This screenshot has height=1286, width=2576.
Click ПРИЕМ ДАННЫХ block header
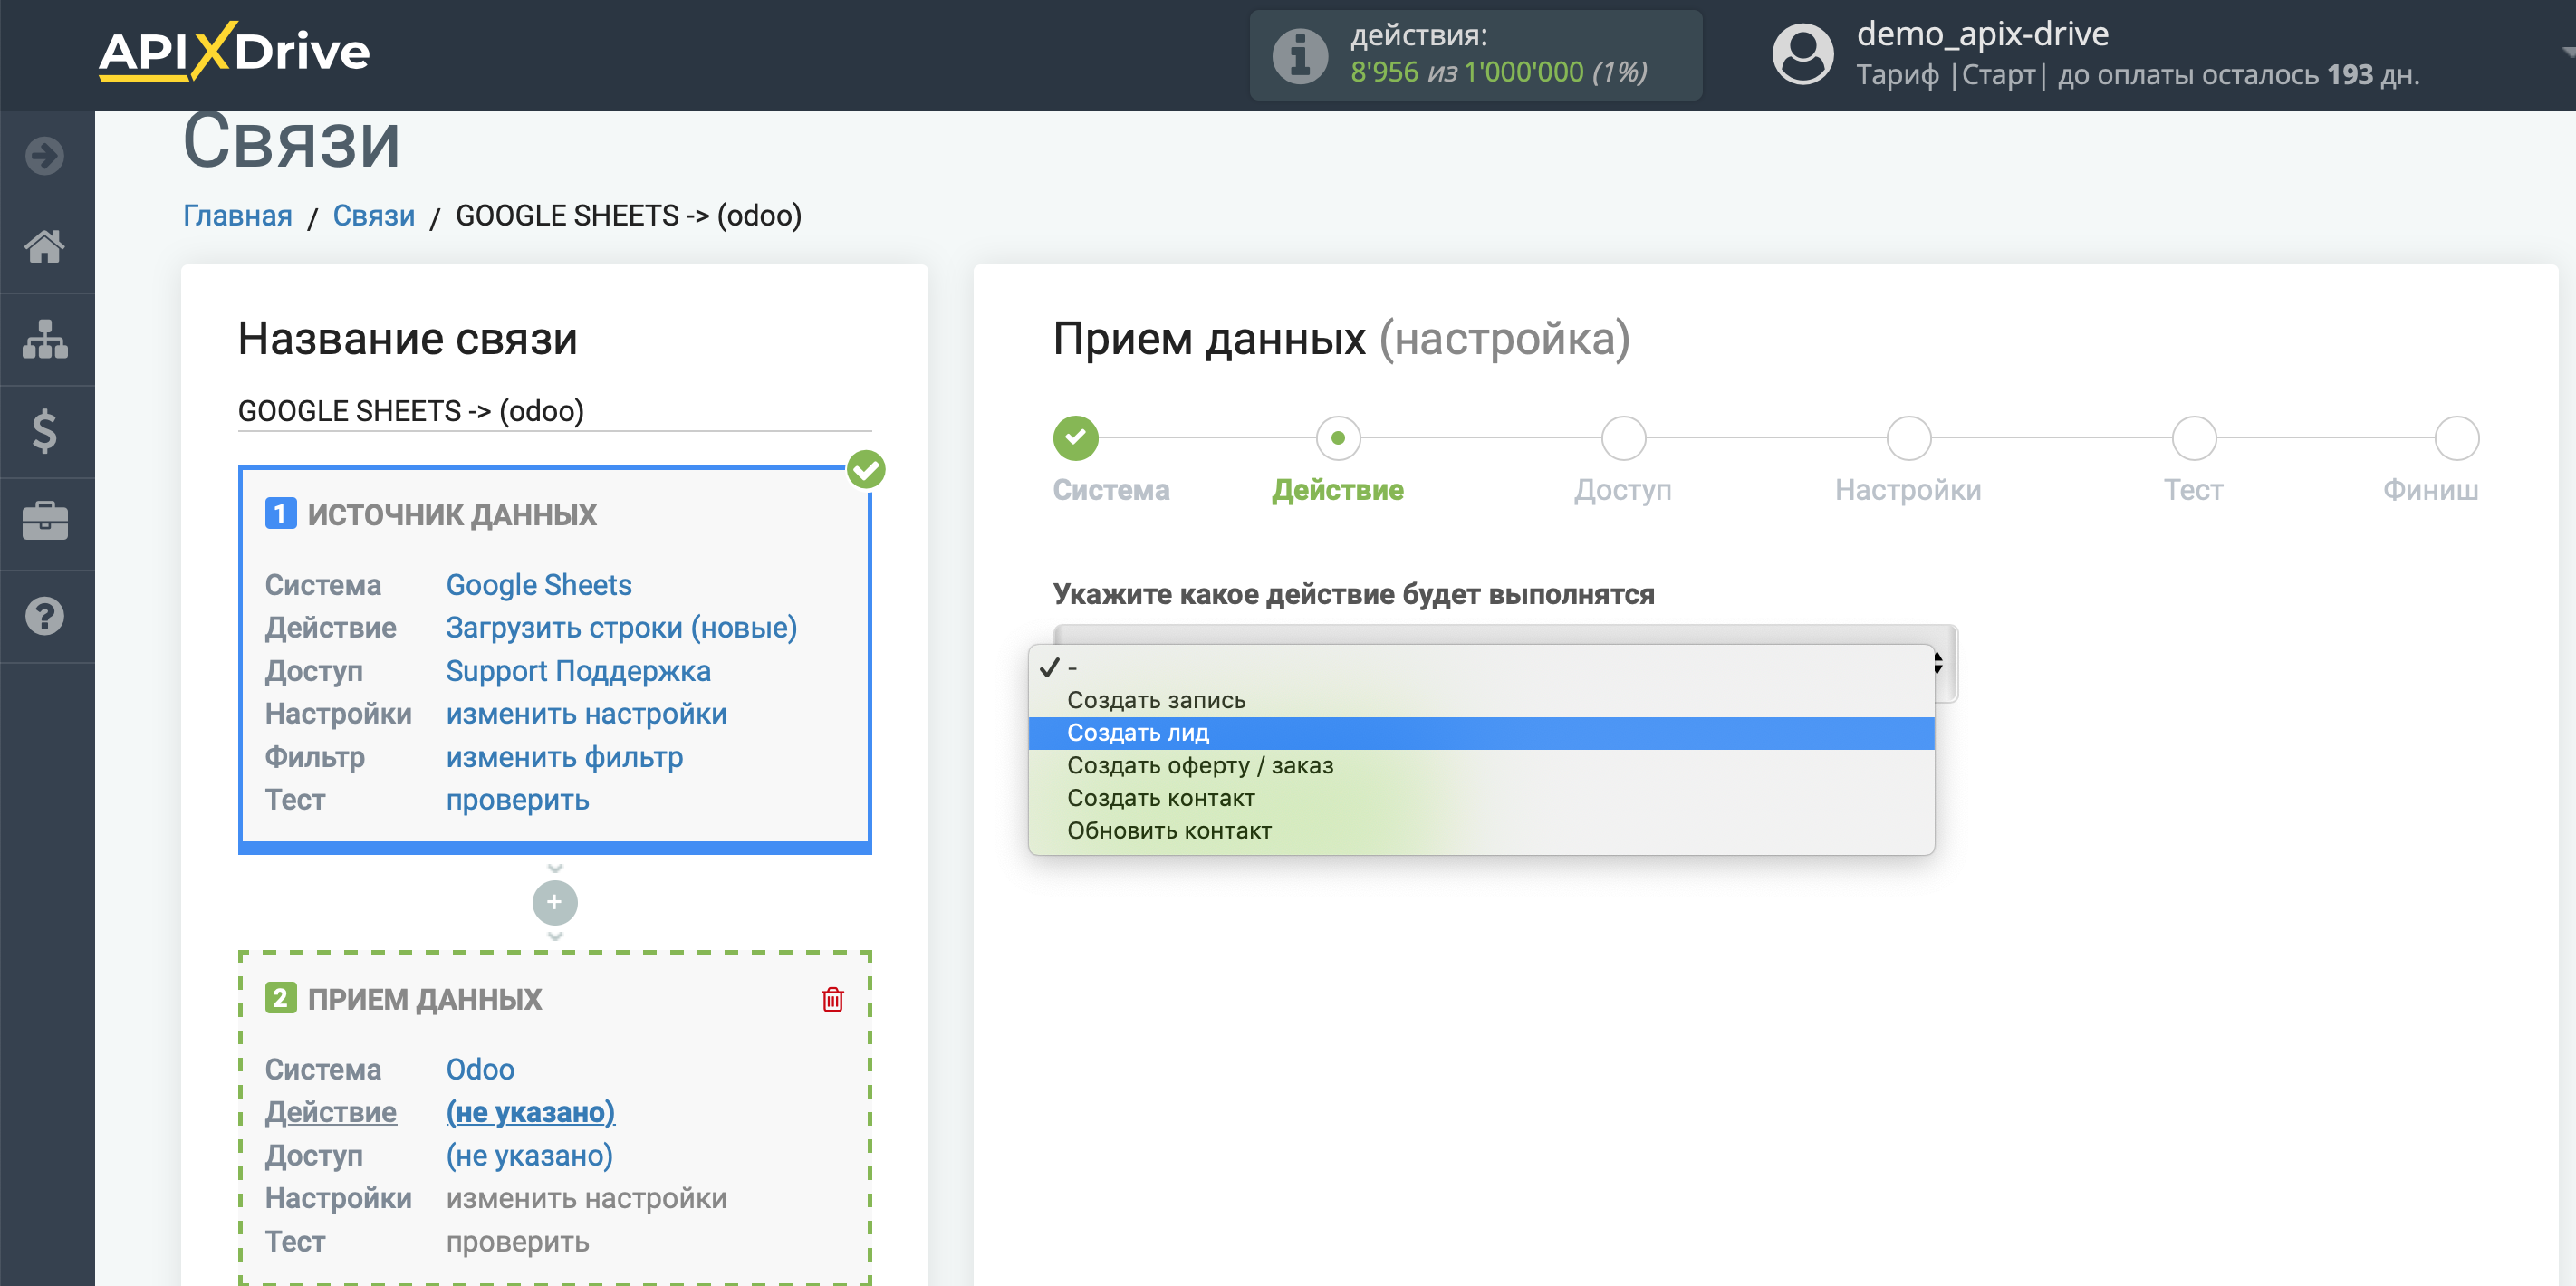[424, 998]
